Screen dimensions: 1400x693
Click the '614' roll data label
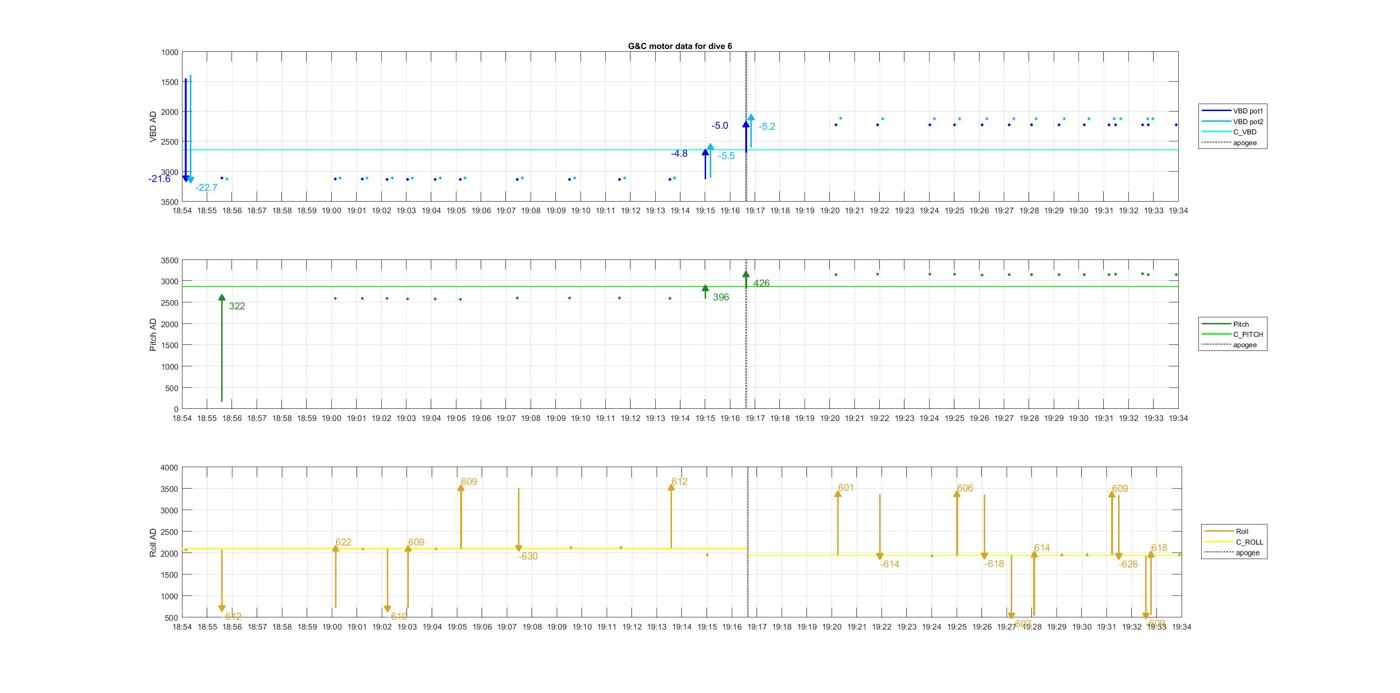[x=1042, y=548]
